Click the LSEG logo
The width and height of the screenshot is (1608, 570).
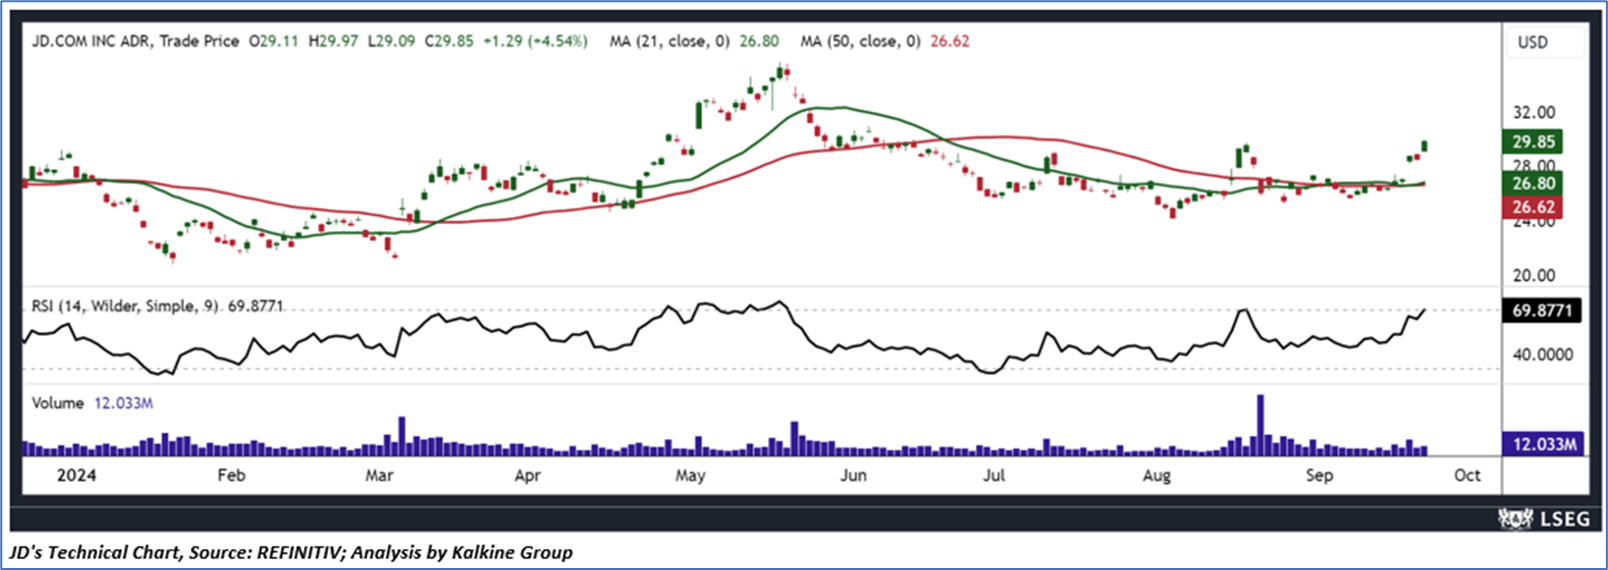coord(1544,519)
